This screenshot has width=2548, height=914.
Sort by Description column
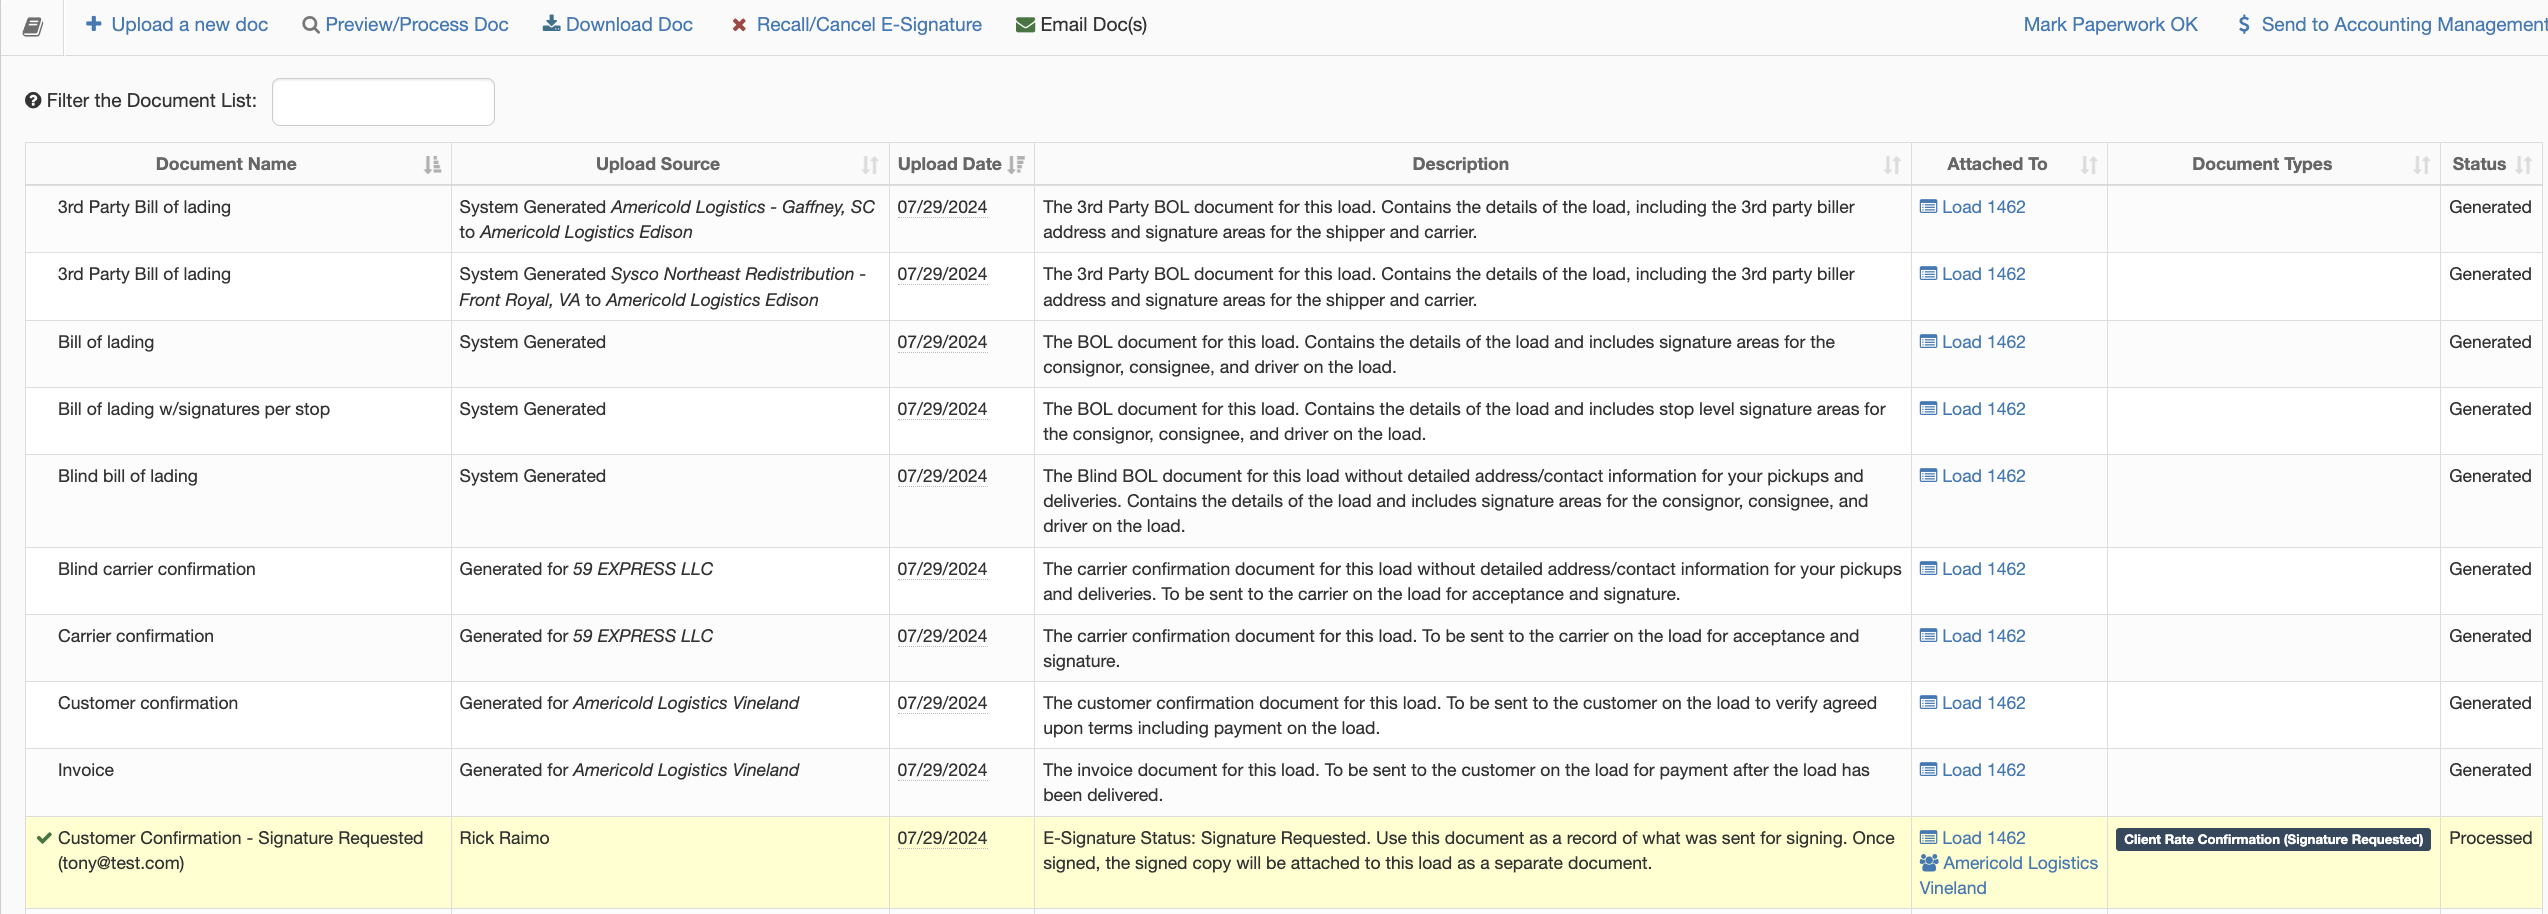click(x=1472, y=164)
